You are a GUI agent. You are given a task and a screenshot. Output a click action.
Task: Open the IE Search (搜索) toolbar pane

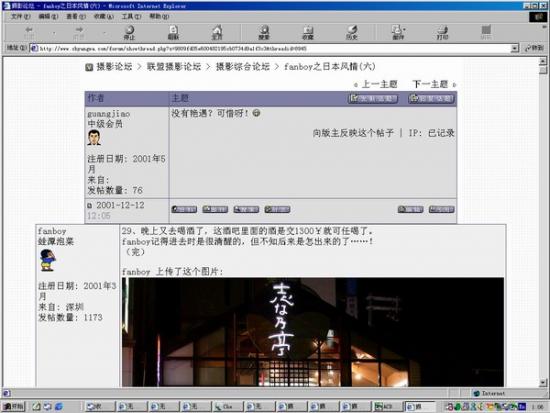click(264, 32)
